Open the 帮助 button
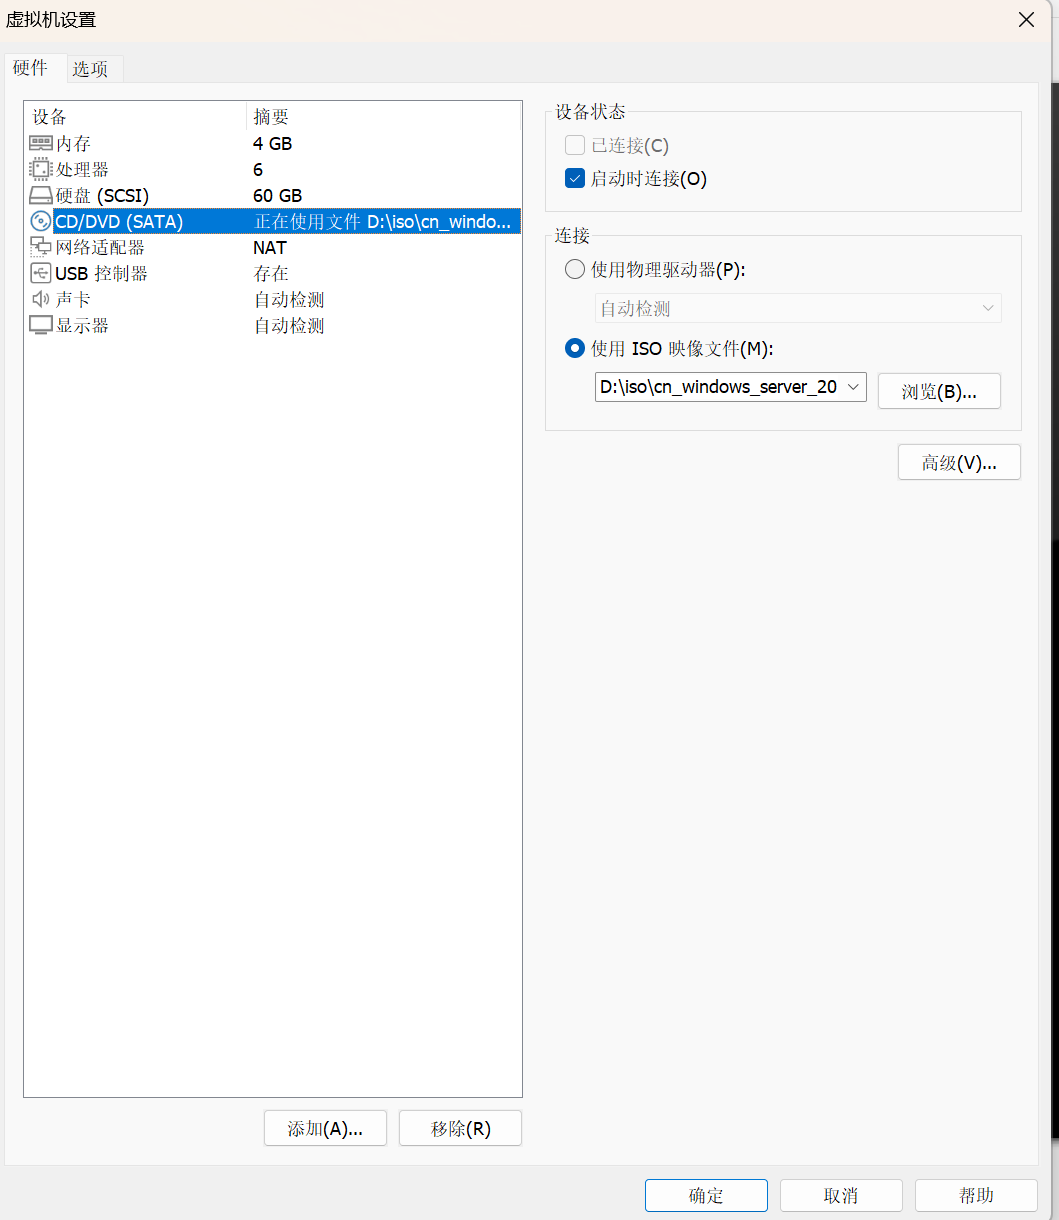Screen dimensions: 1059x1220 pos(976,1196)
